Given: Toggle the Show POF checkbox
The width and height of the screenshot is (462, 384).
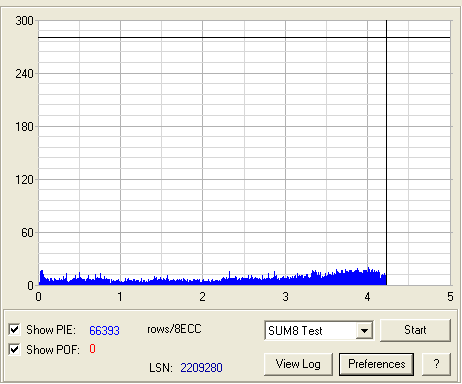Looking at the screenshot, I should [x=15, y=349].
